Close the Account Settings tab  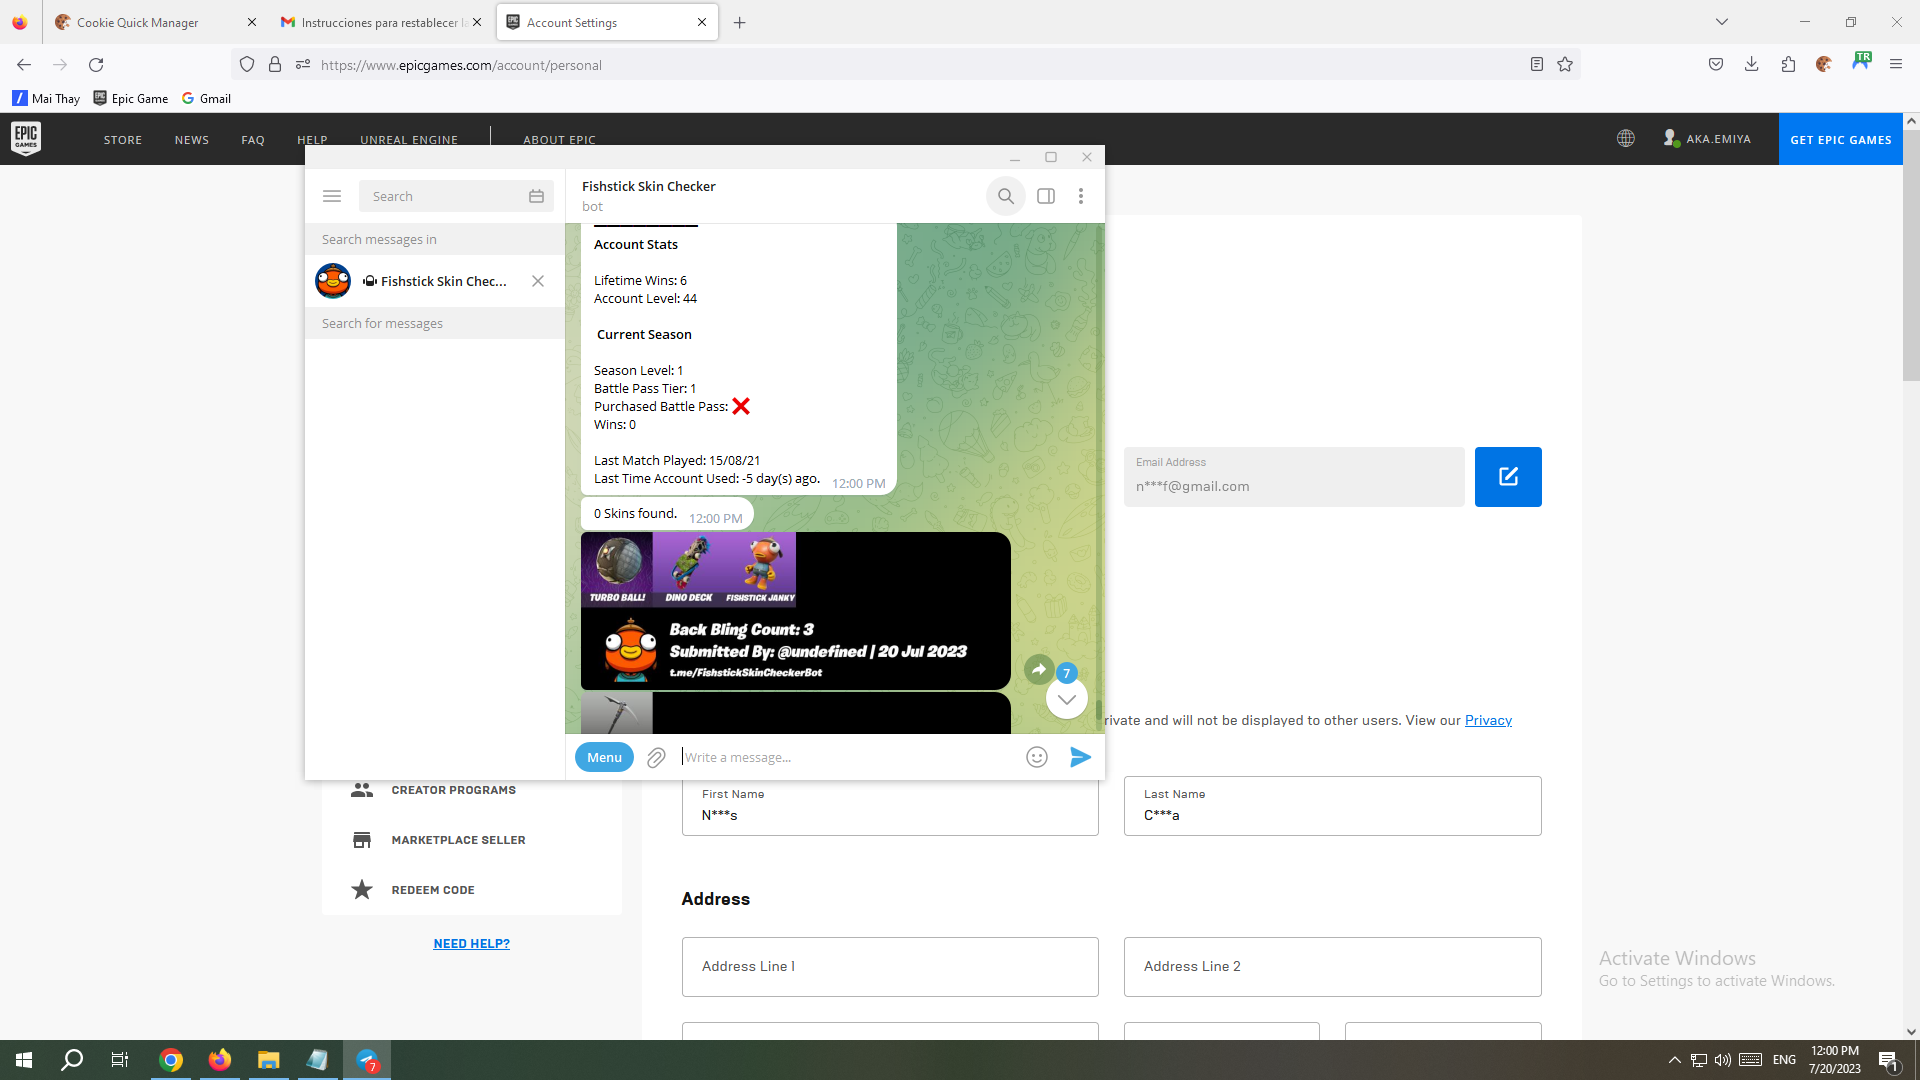(x=702, y=22)
